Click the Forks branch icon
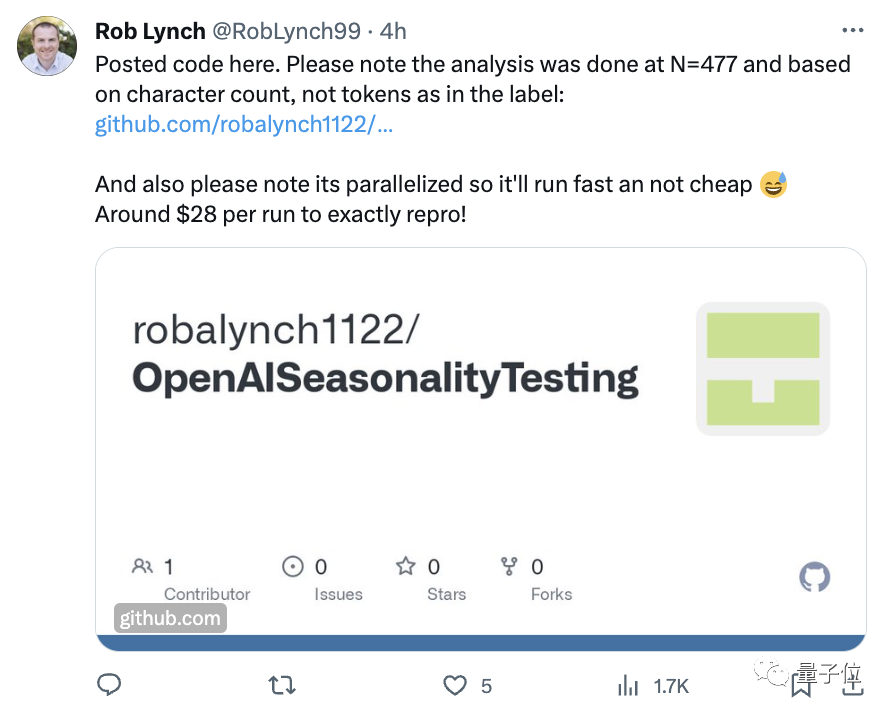Image resolution: width=890 pixels, height=712 pixels. pyautogui.click(x=509, y=566)
